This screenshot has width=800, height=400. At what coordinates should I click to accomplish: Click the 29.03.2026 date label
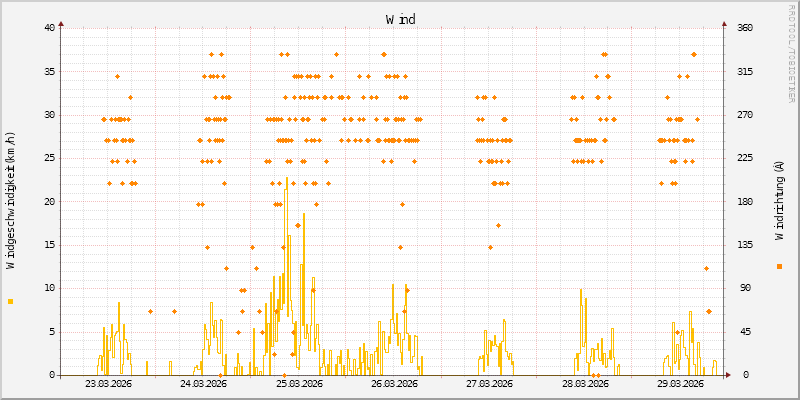coord(680,383)
